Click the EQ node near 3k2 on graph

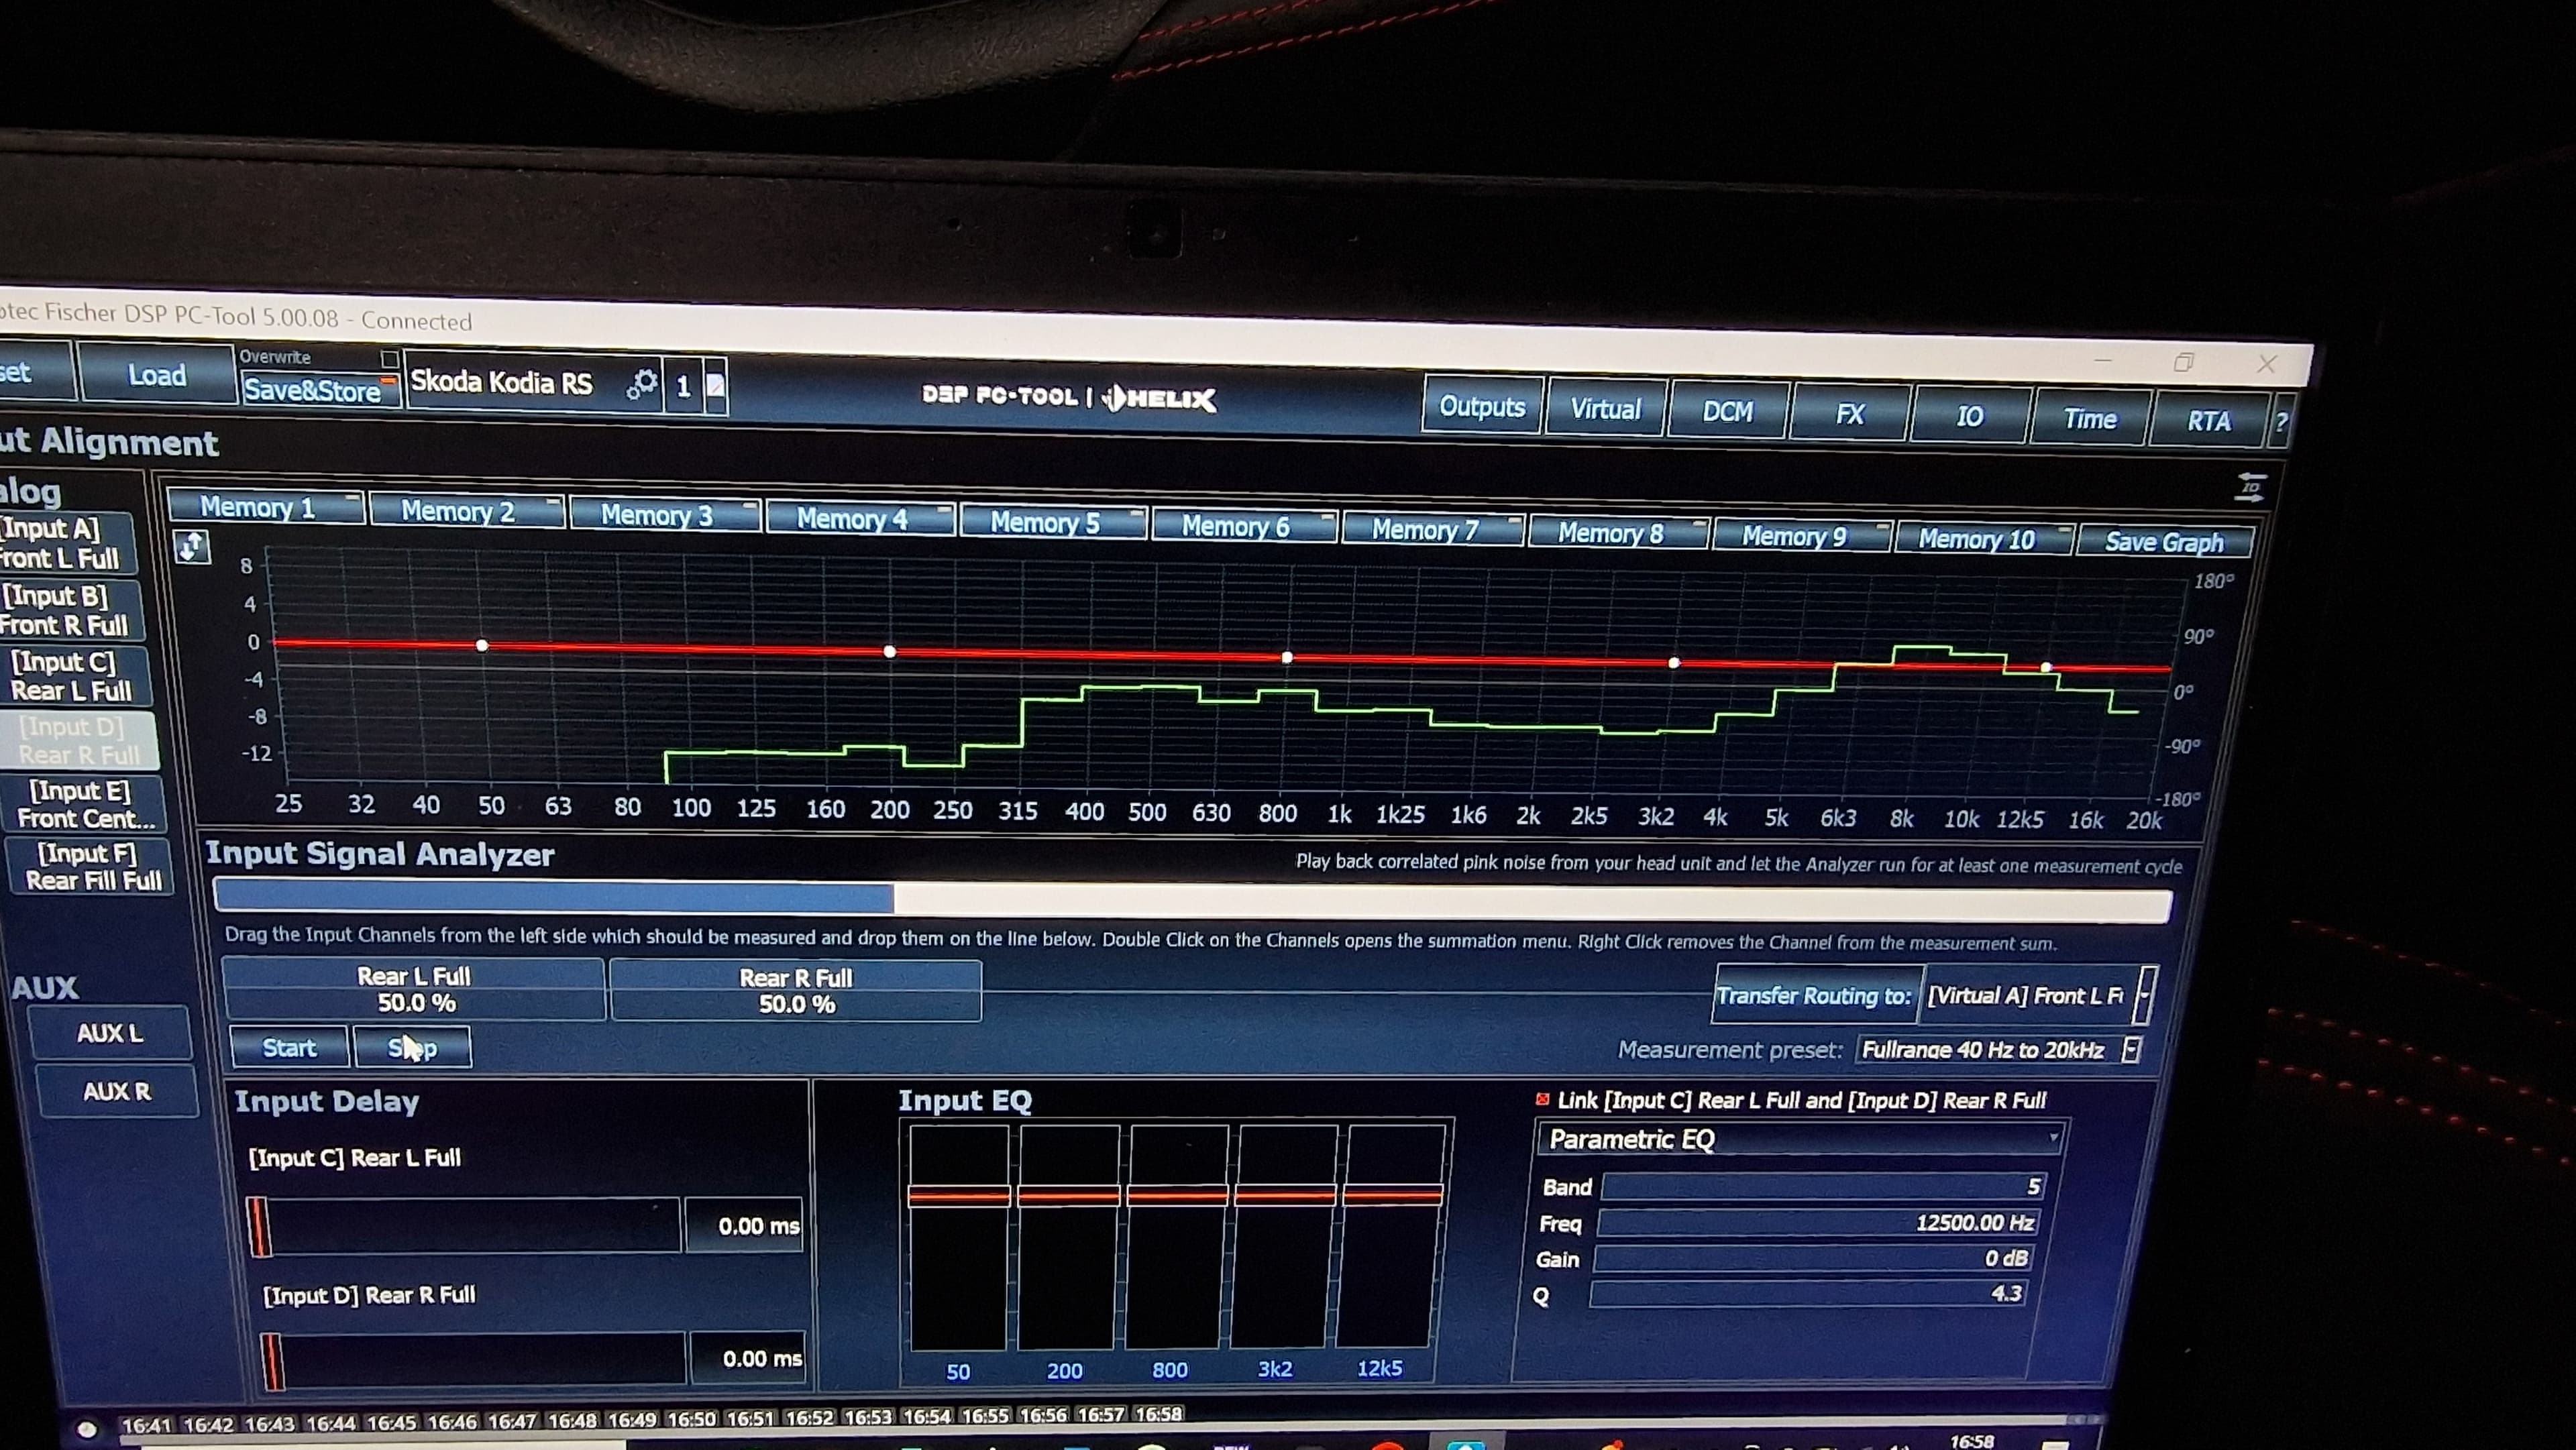[x=1675, y=662]
